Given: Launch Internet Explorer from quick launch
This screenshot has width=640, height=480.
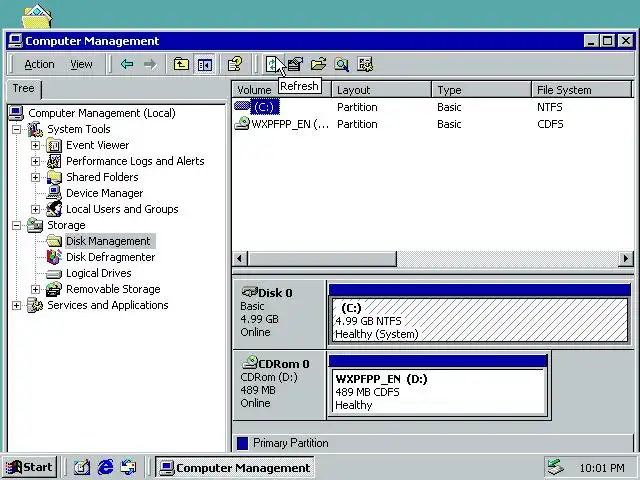Looking at the screenshot, I should click(105, 467).
